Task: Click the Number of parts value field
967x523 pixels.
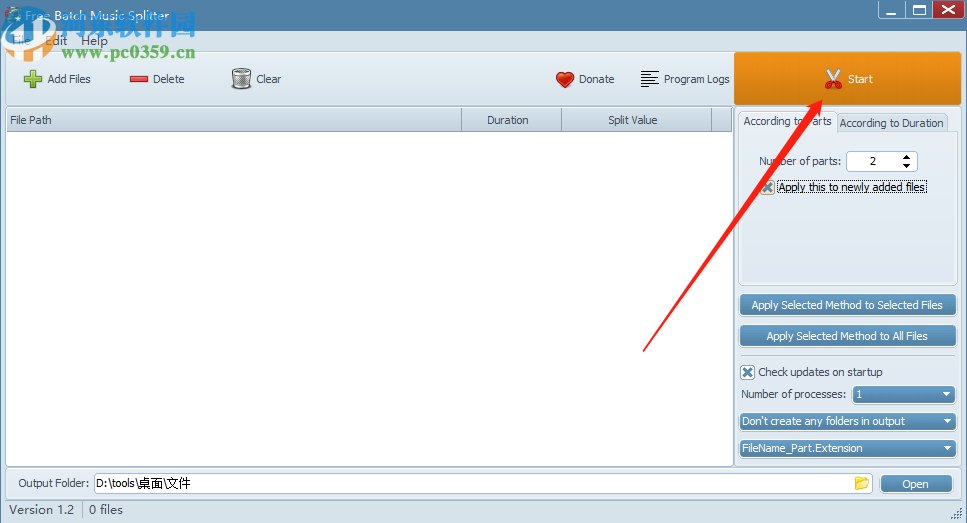Action: (873, 161)
